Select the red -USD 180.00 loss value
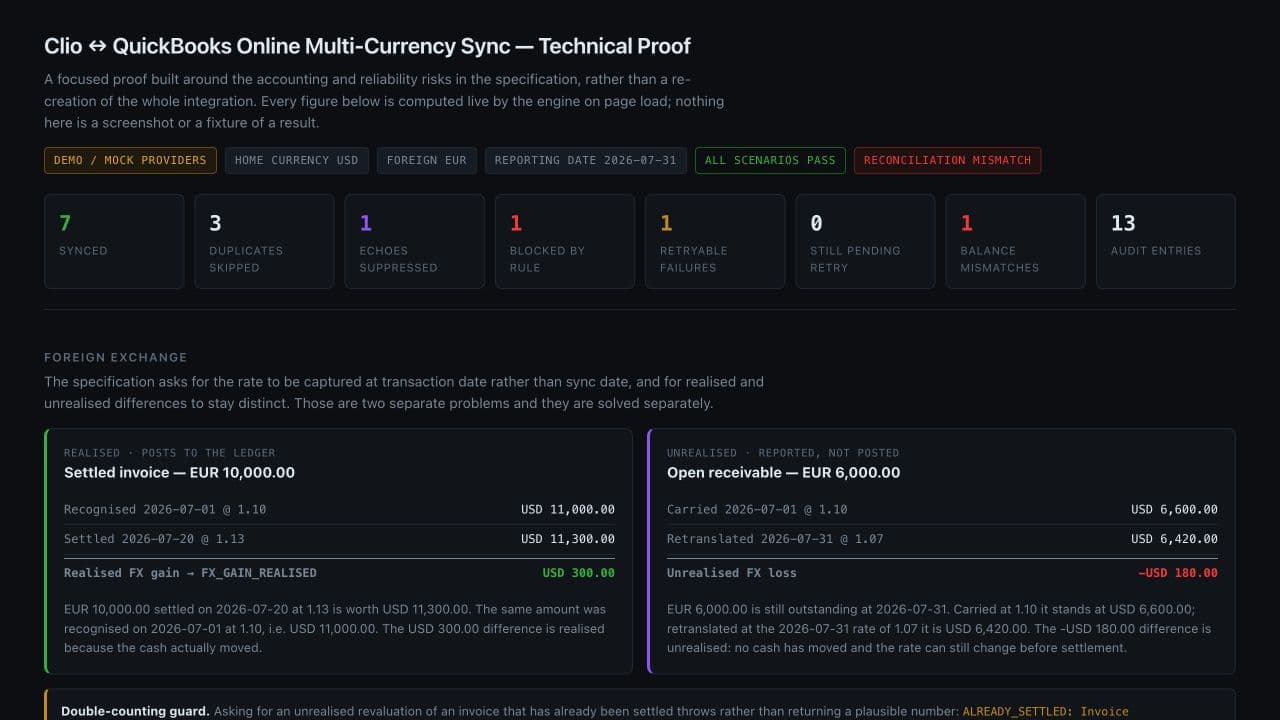 (1177, 573)
